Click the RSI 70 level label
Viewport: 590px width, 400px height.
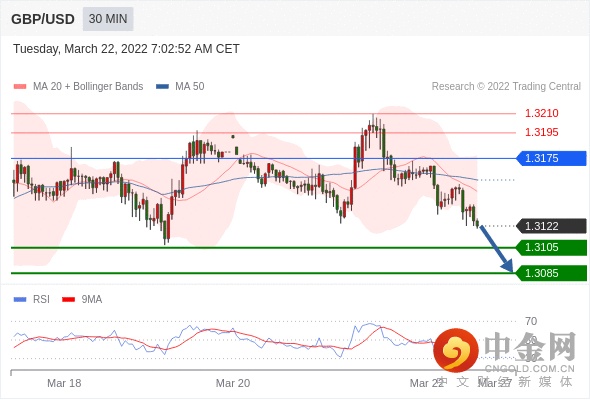[531, 321]
